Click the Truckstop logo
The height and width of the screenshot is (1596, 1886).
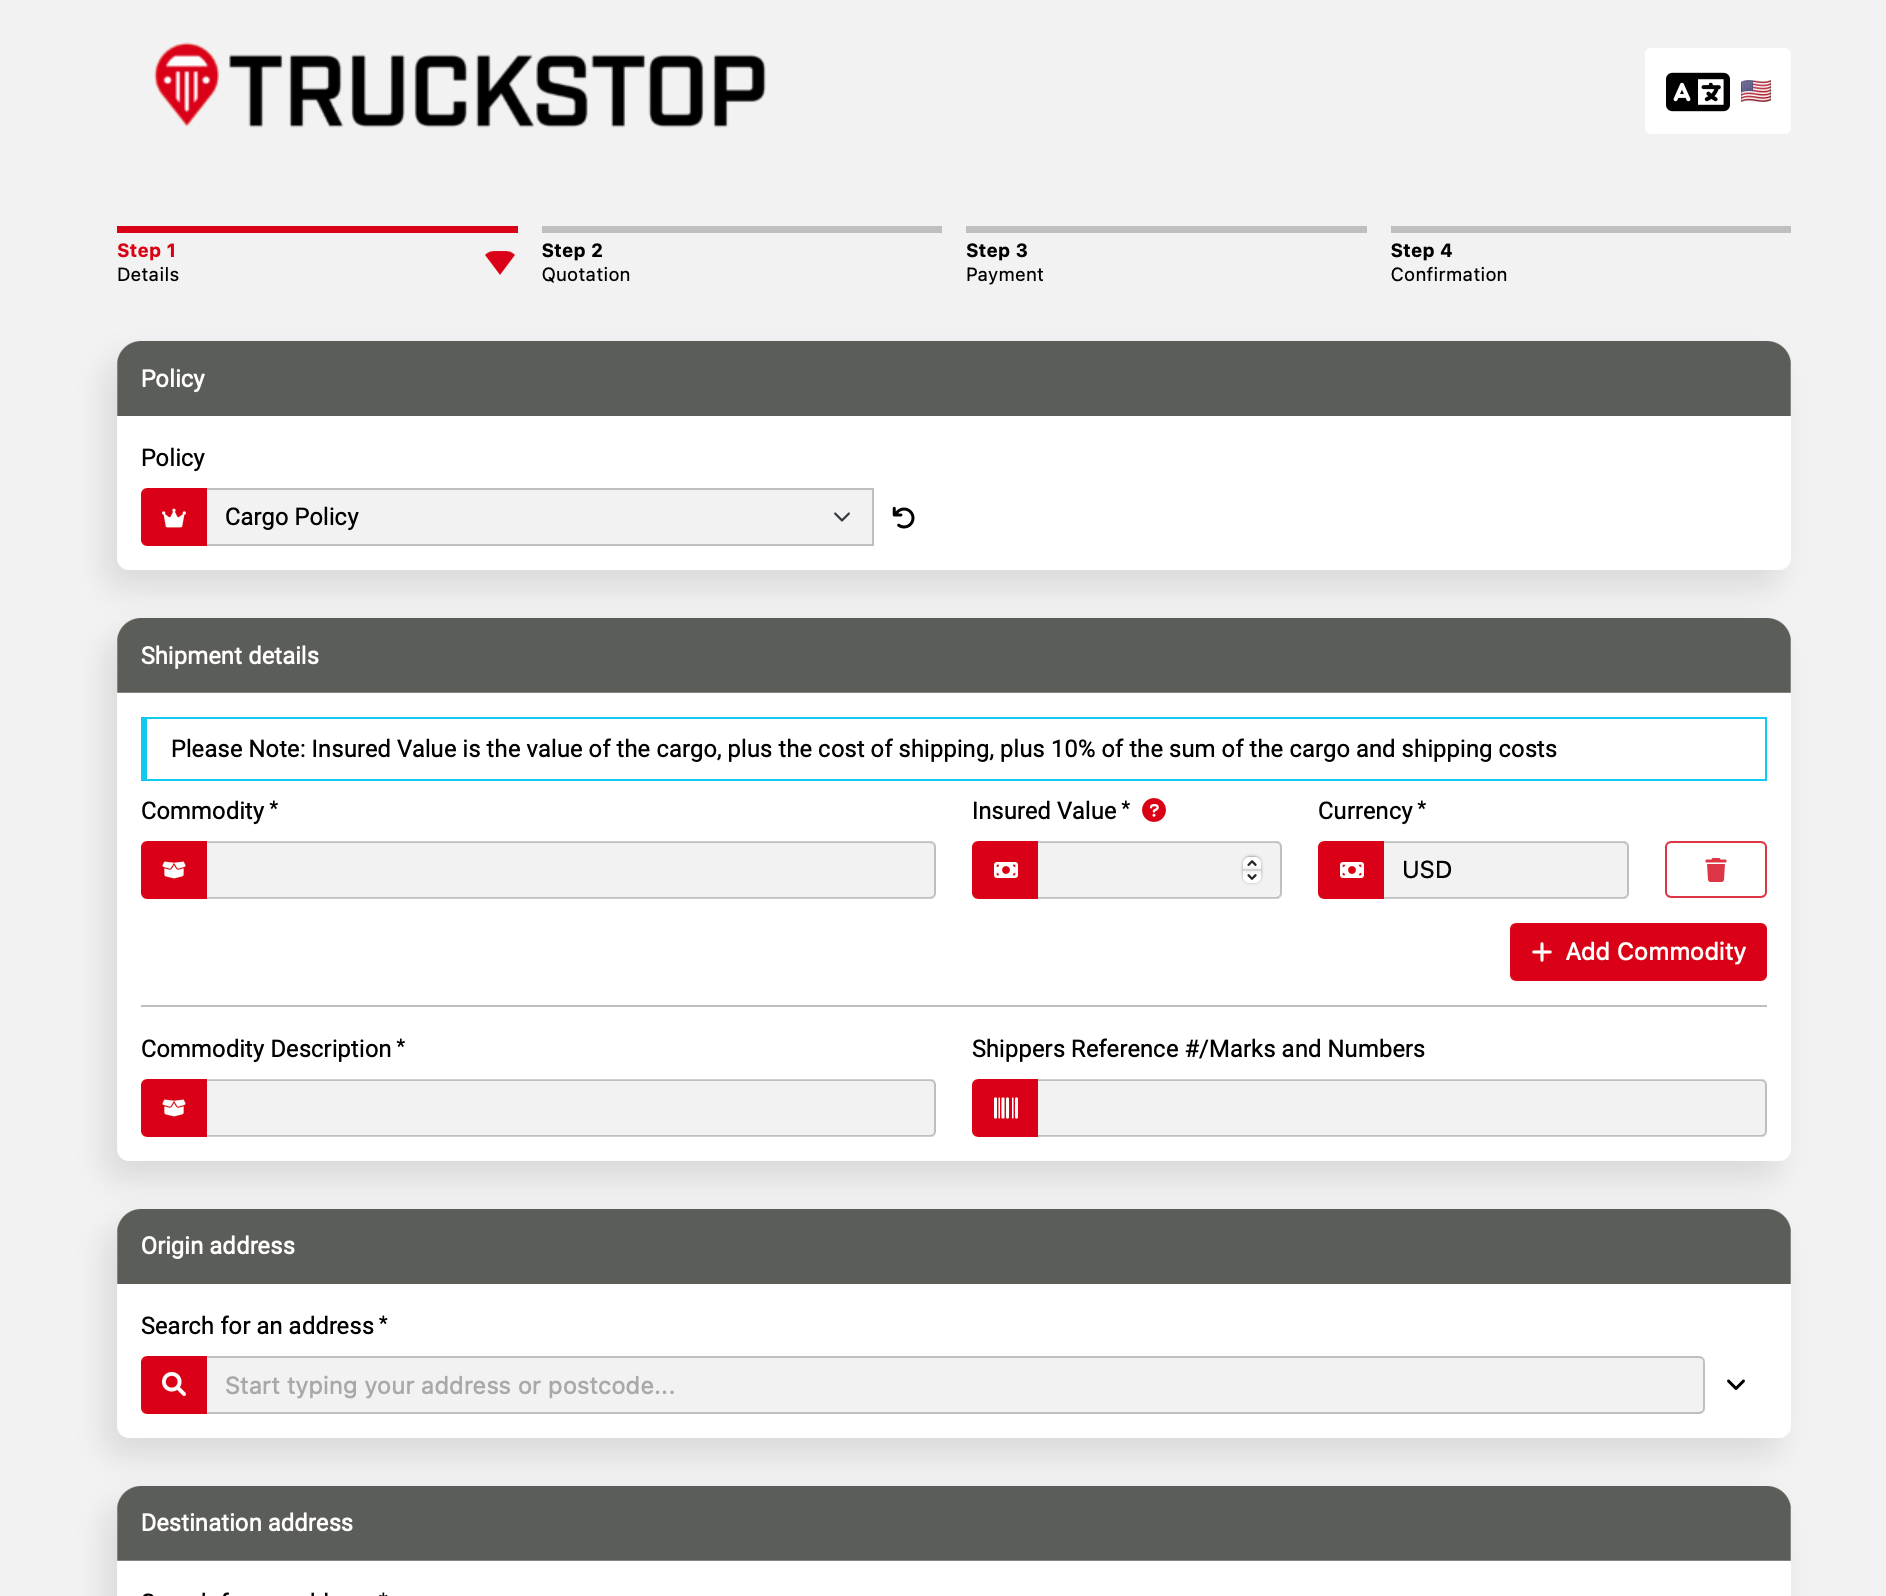460,88
